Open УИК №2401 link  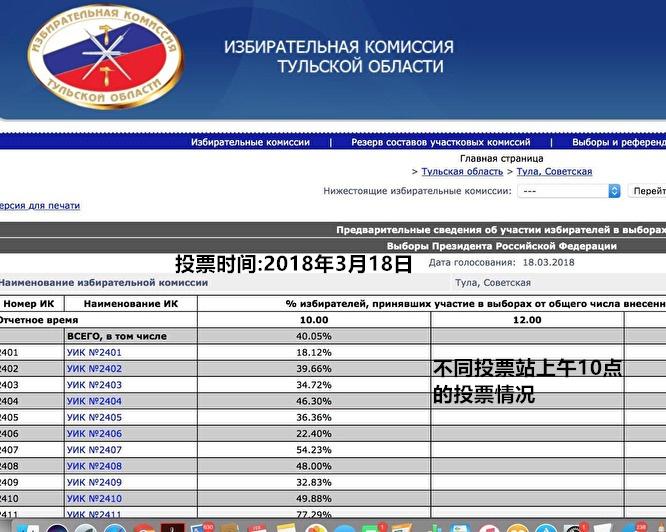[x=94, y=352]
